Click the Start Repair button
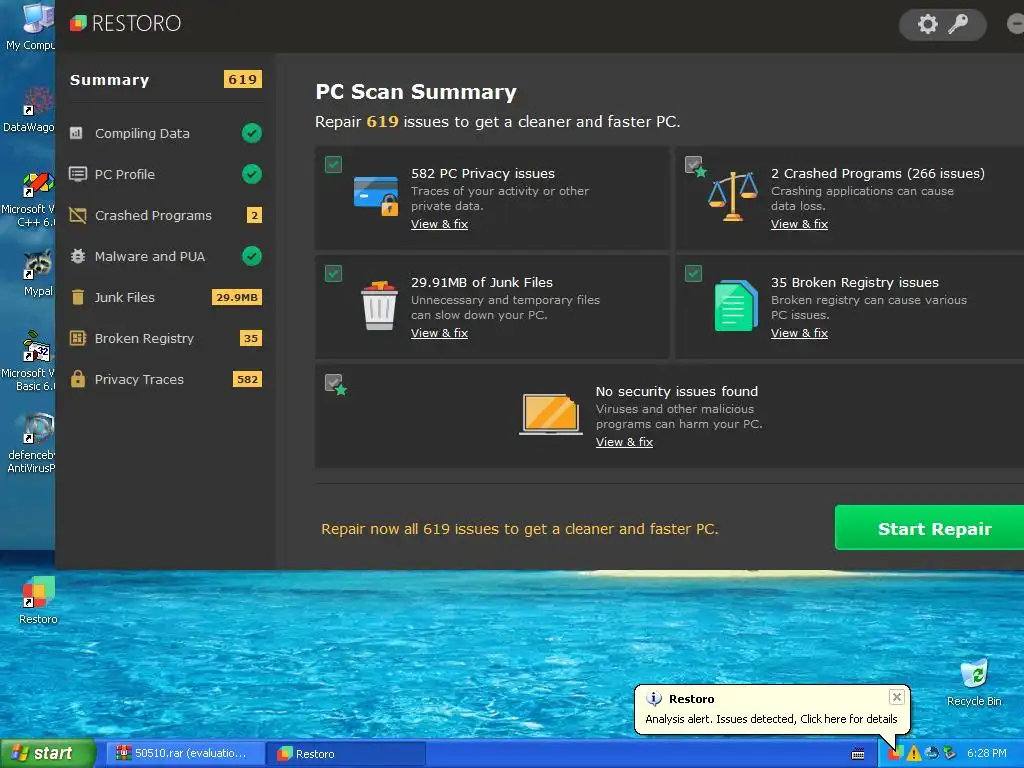Viewport: 1024px width, 768px height. [x=929, y=528]
